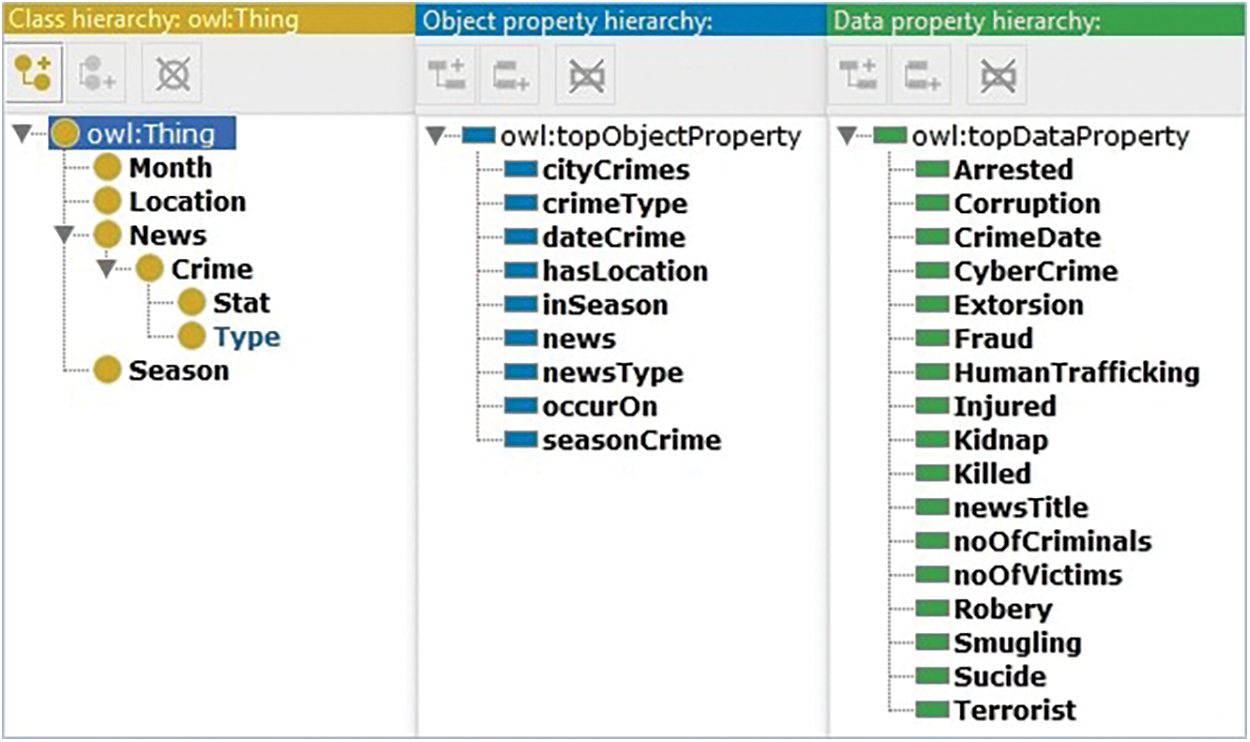Viewport: 1250px width, 742px height.
Task: Click the Delete selected class icon
Action: [x=171, y=75]
